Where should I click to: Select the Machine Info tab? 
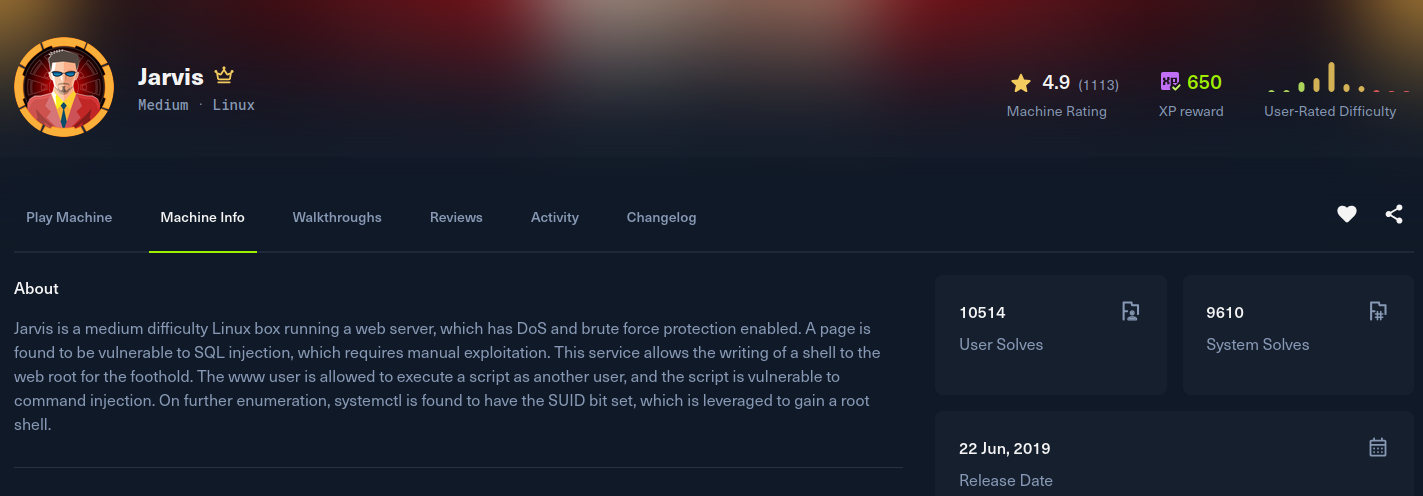point(203,217)
